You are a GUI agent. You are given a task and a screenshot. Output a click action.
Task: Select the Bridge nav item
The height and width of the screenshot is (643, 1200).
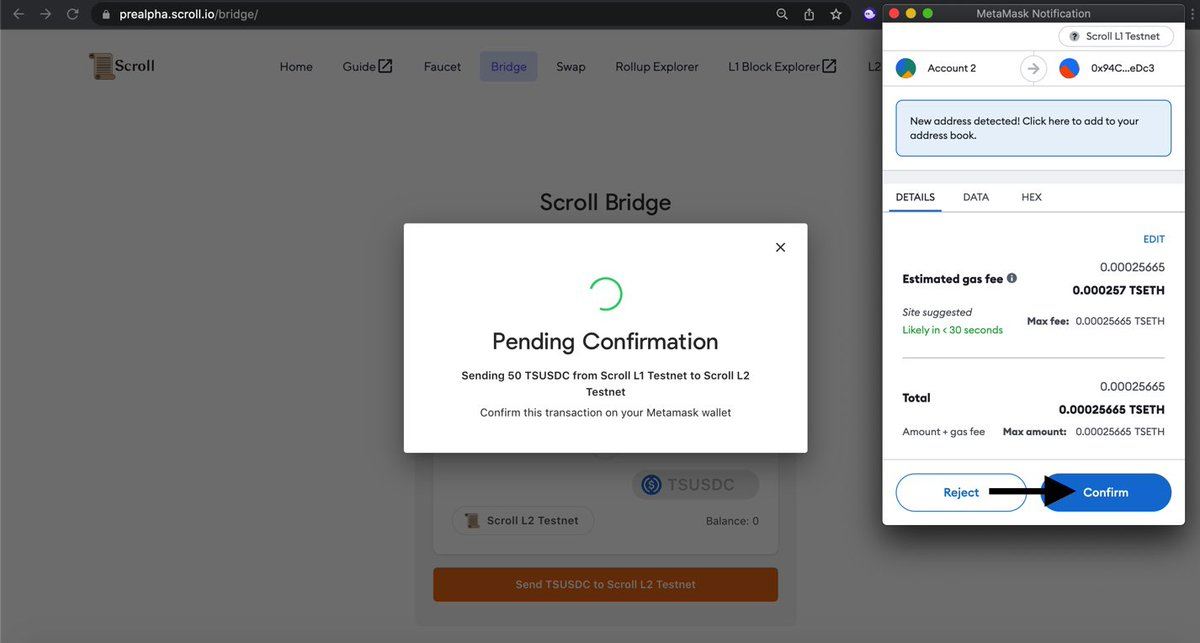[509, 67]
